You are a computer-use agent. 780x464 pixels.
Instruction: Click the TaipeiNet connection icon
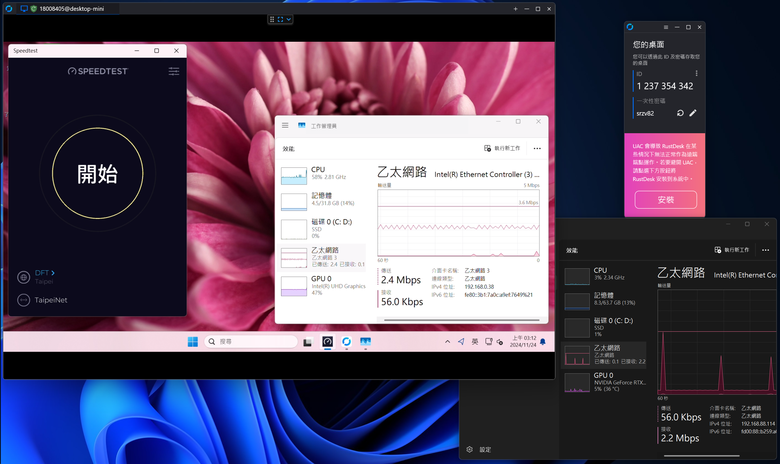pyautogui.click(x=23, y=300)
